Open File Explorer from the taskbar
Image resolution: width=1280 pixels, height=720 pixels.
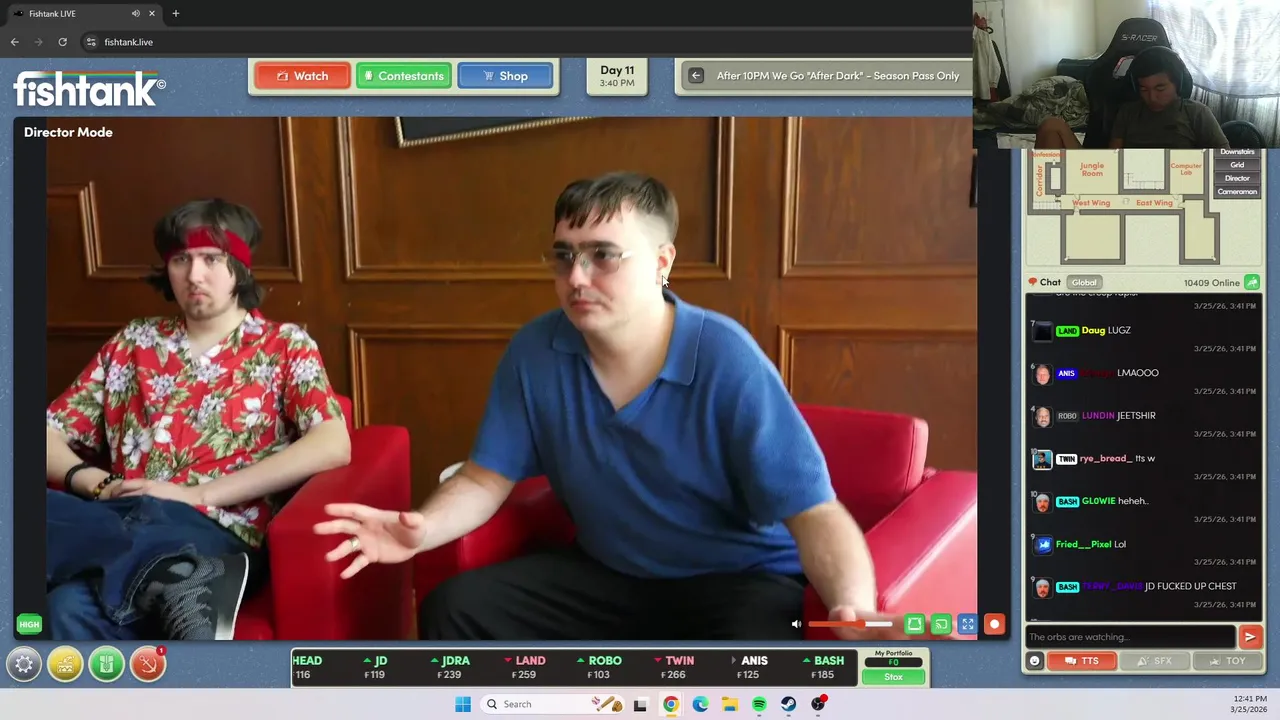730,704
